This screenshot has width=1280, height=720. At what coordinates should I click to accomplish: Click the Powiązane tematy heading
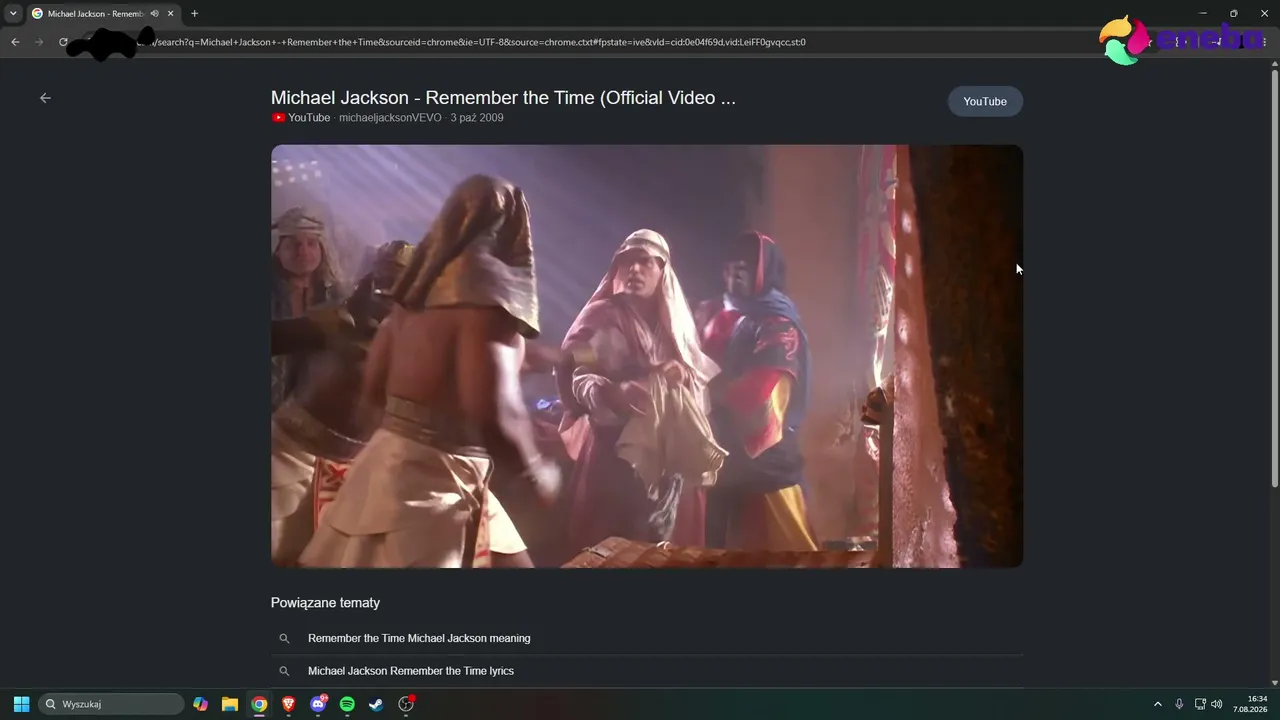pyautogui.click(x=325, y=603)
